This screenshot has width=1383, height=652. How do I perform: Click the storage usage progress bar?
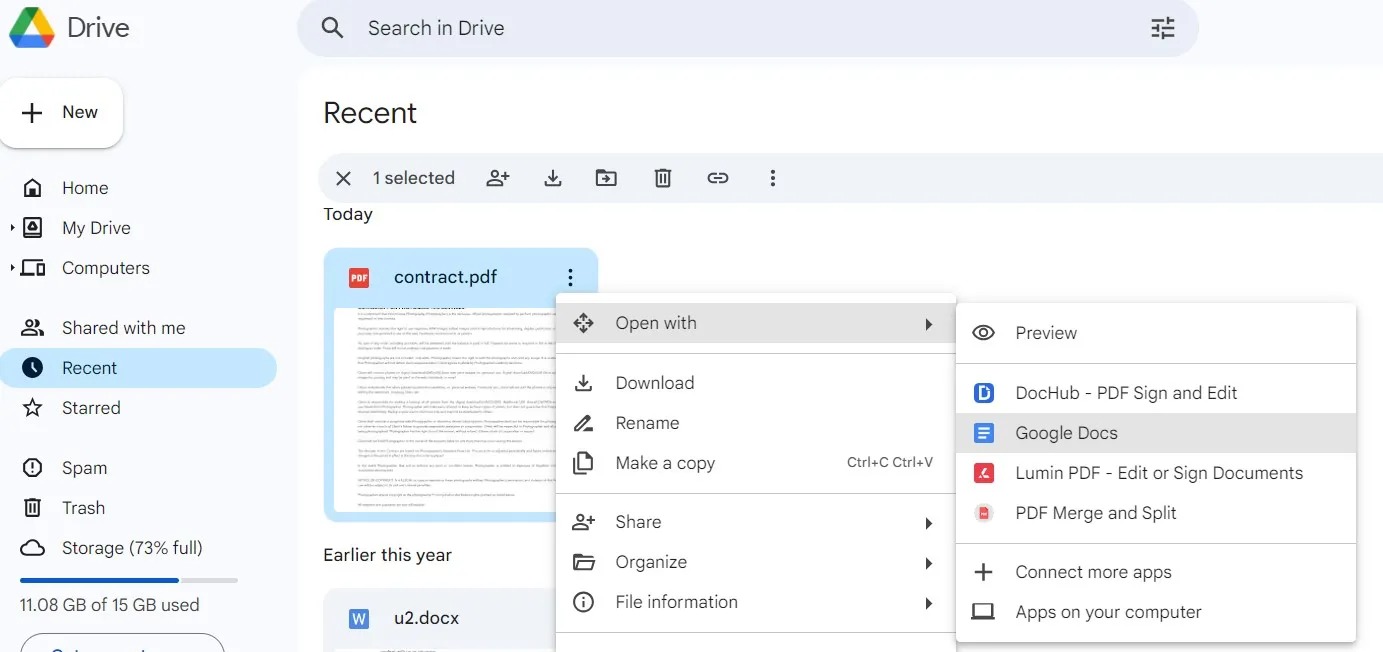127,579
